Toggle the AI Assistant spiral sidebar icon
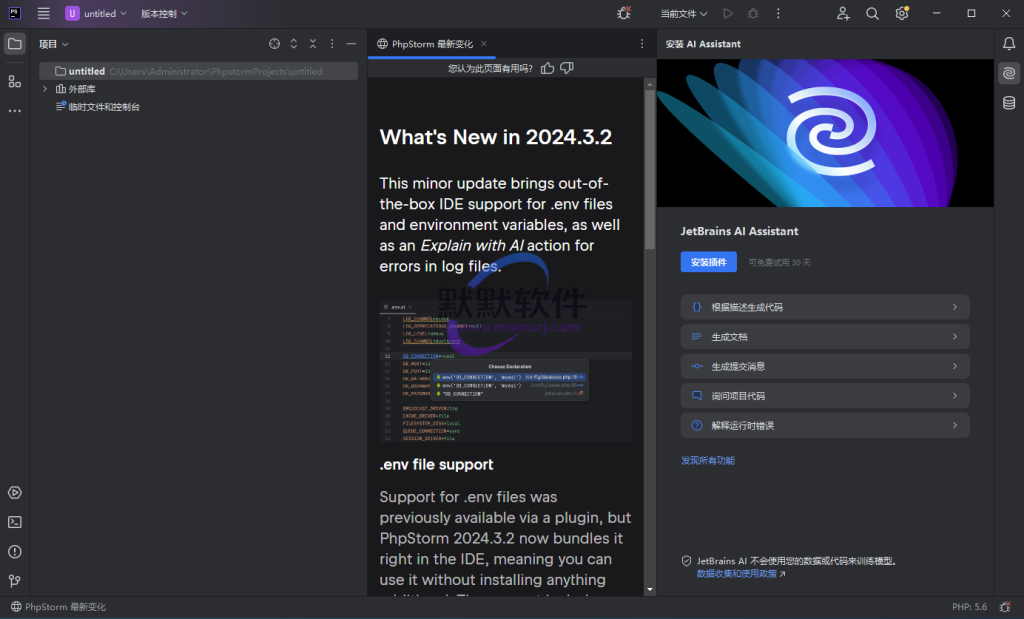The image size is (1024, 619). (1009, 73)
